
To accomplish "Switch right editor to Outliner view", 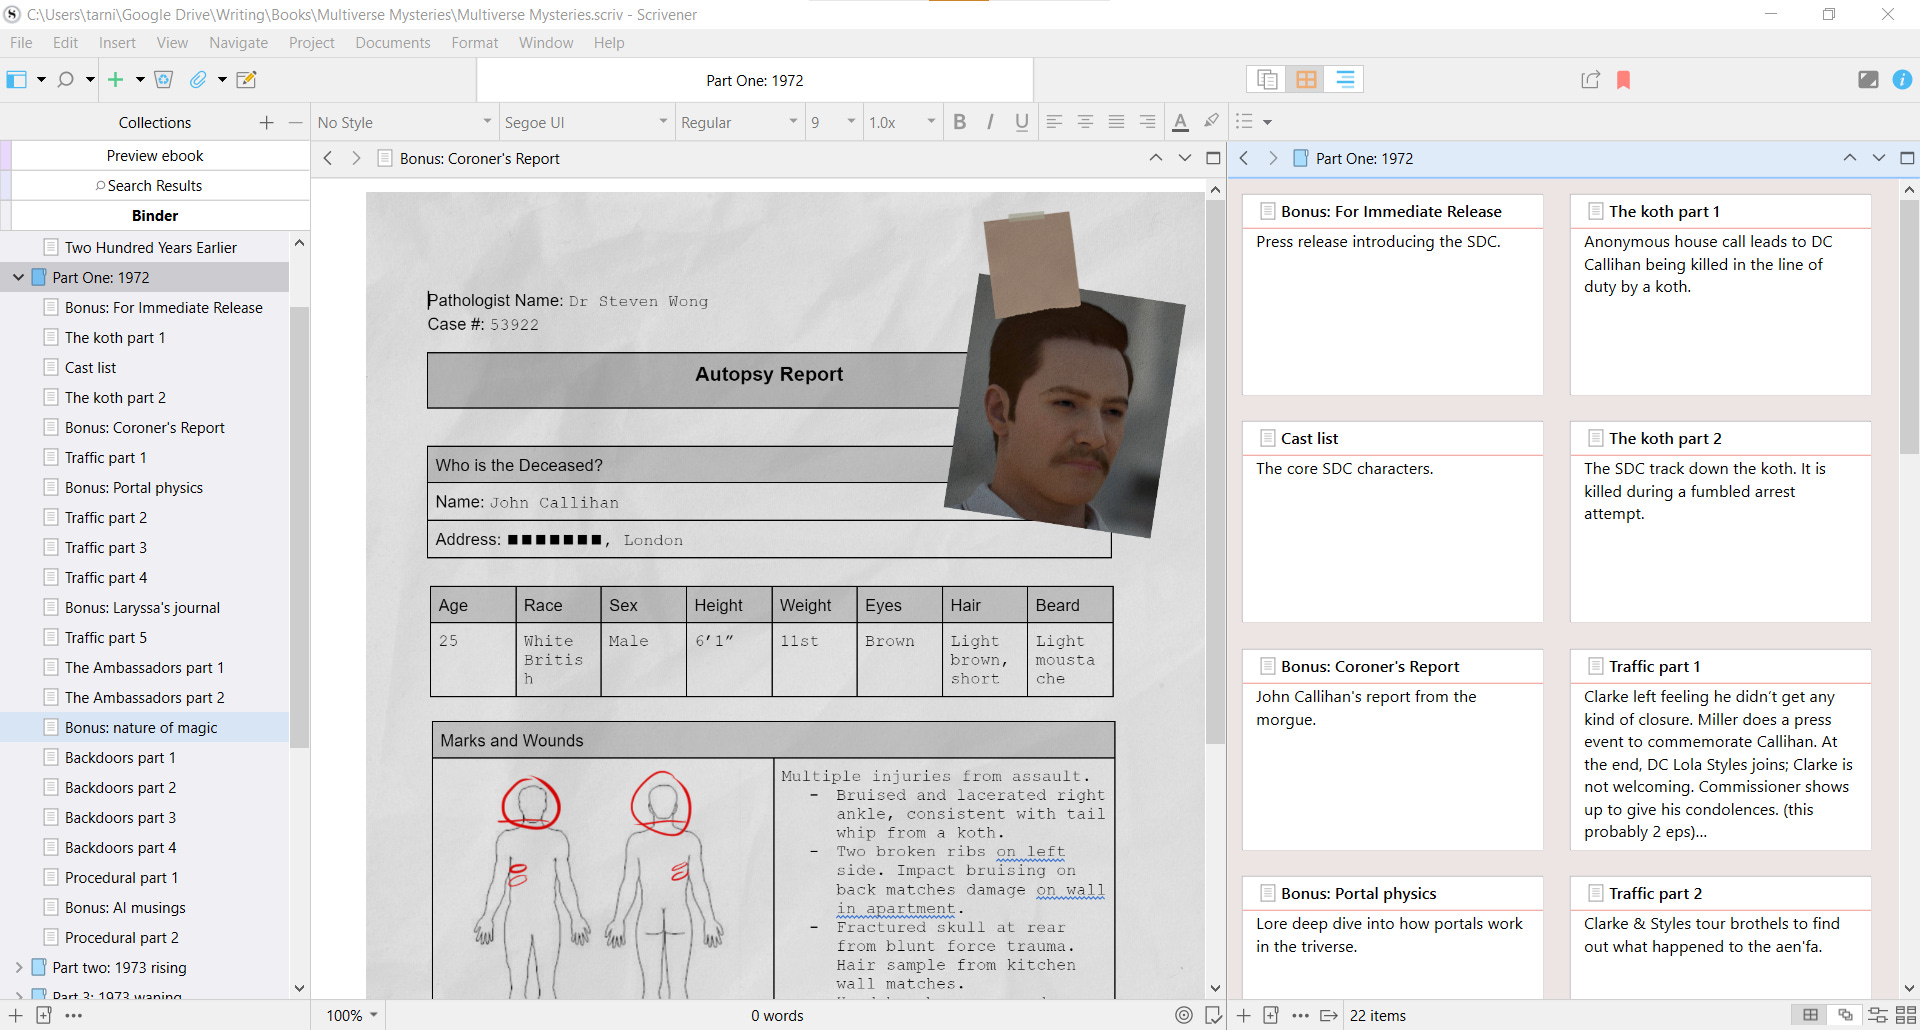I will click(x=1343, y=79).
